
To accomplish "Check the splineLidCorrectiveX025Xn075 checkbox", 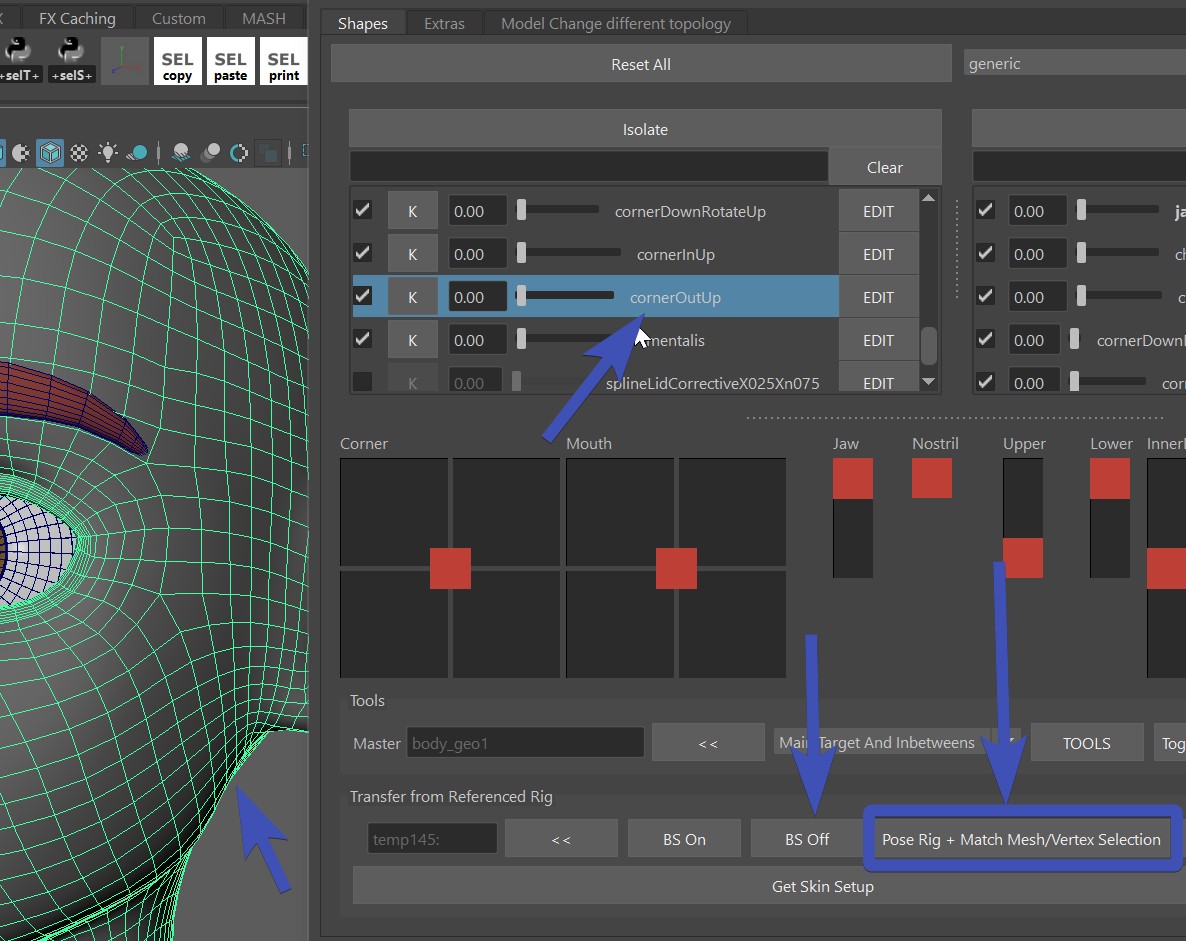I will pos(363,382).
